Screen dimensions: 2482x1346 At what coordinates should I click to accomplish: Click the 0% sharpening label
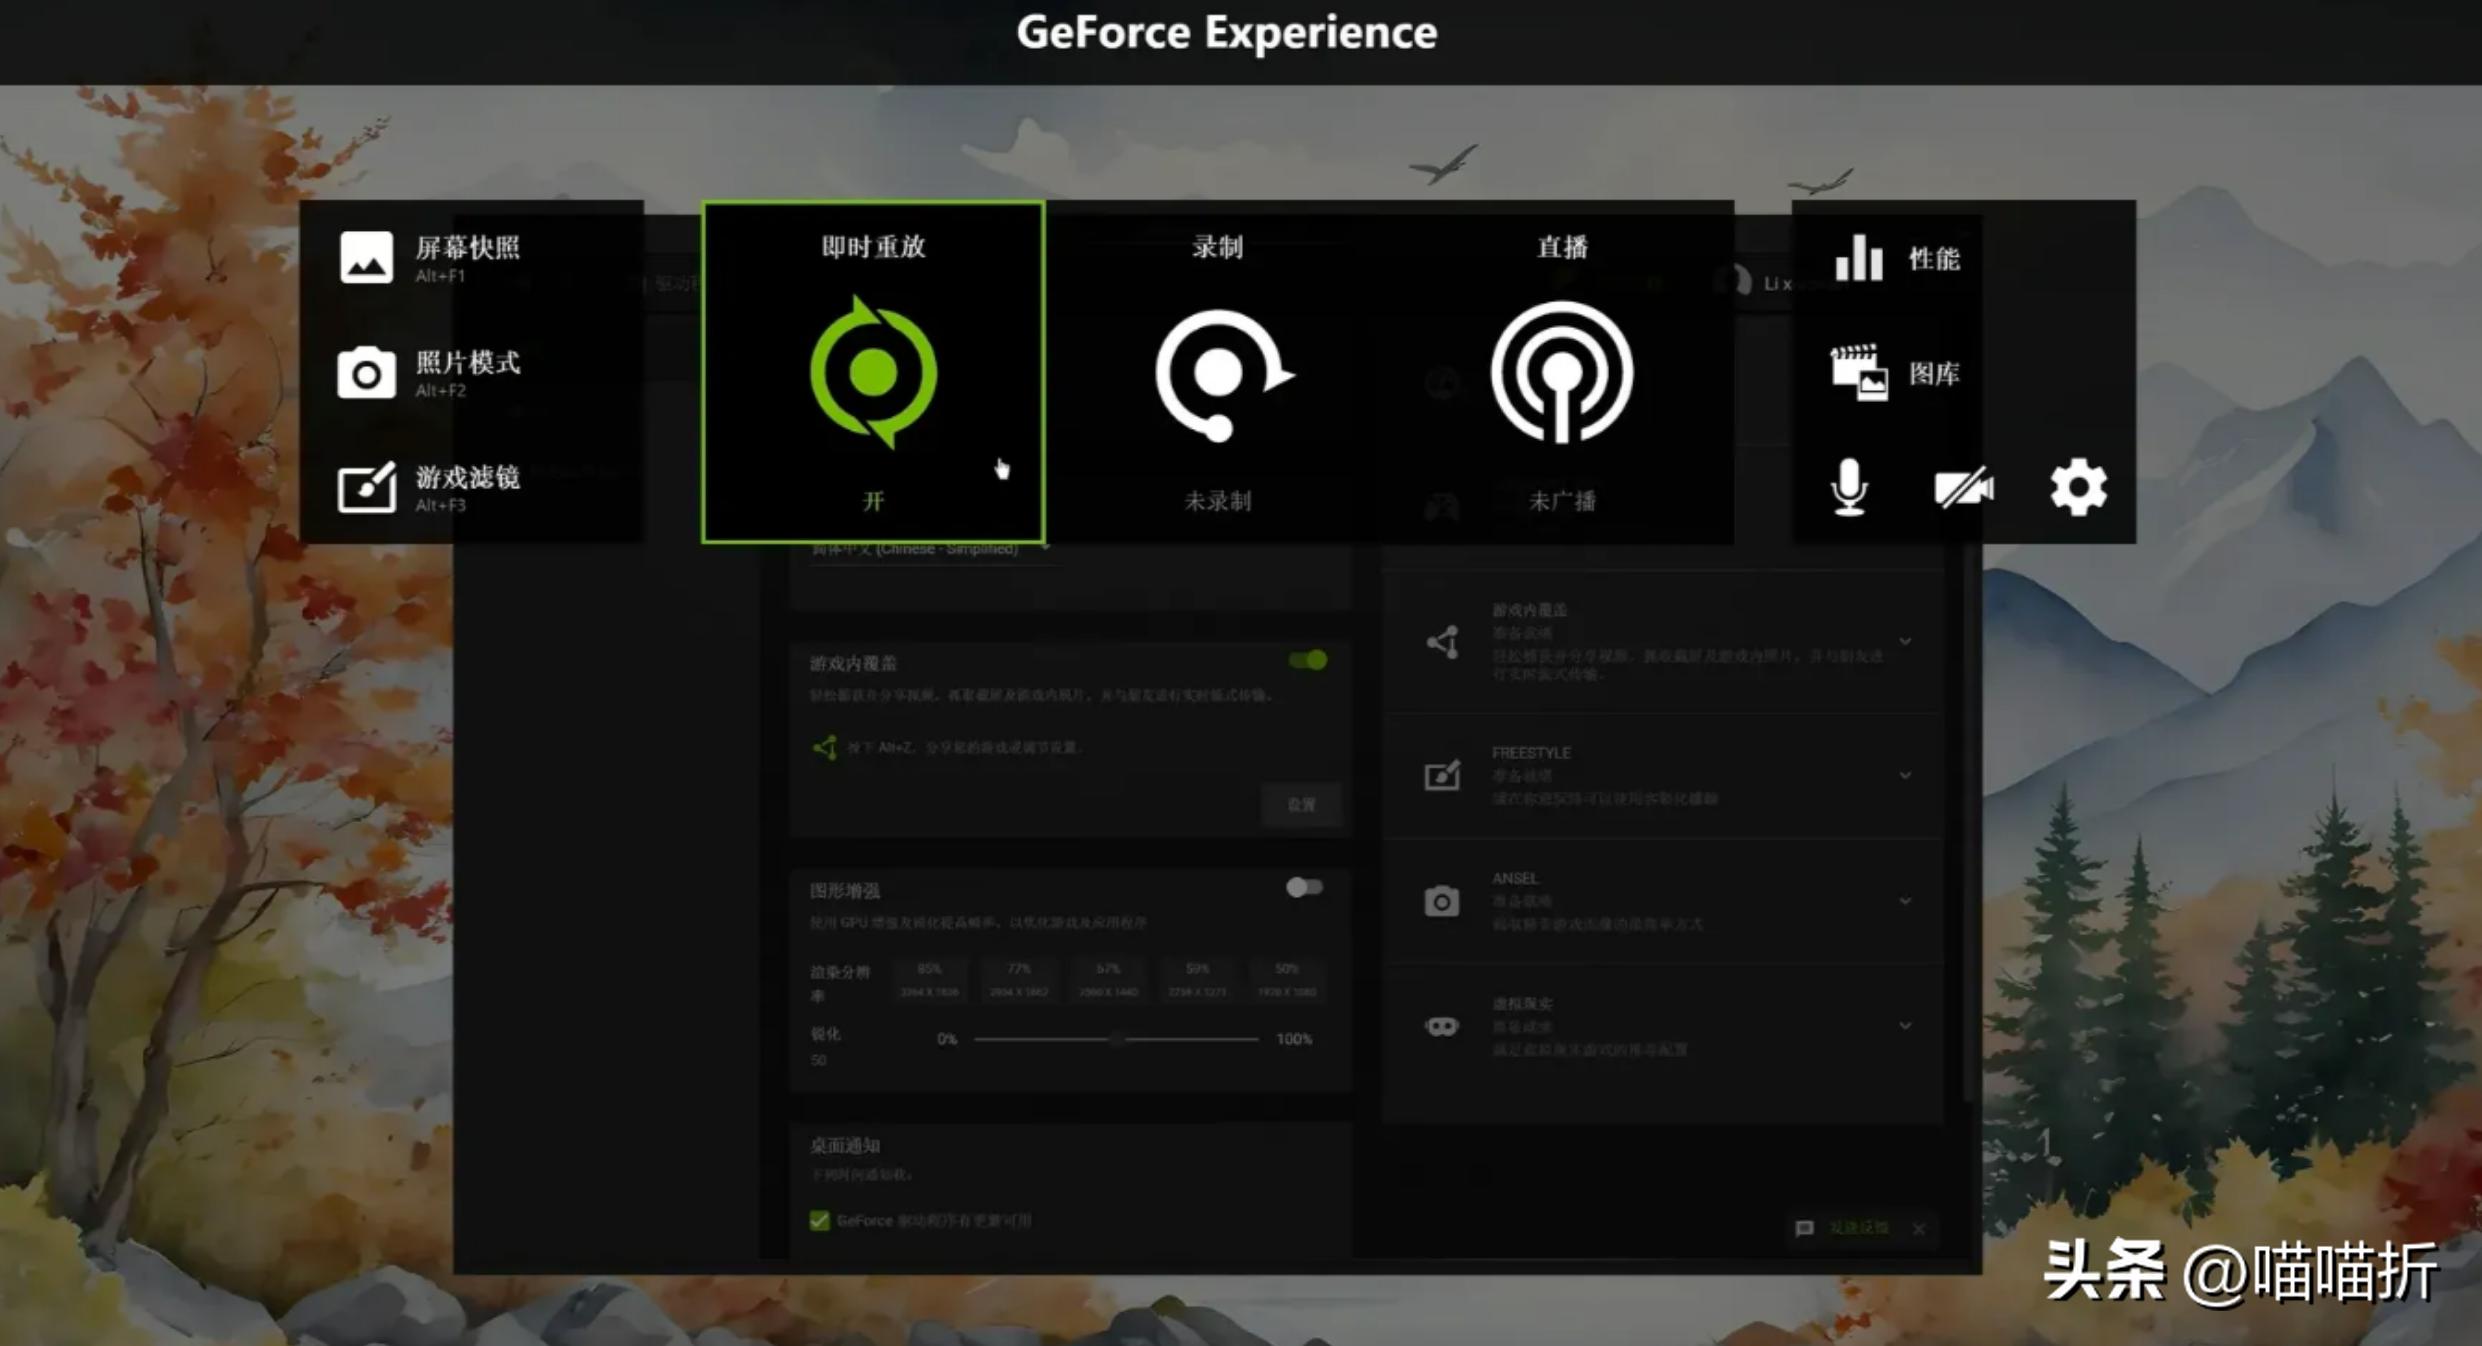pos(947,1039)
